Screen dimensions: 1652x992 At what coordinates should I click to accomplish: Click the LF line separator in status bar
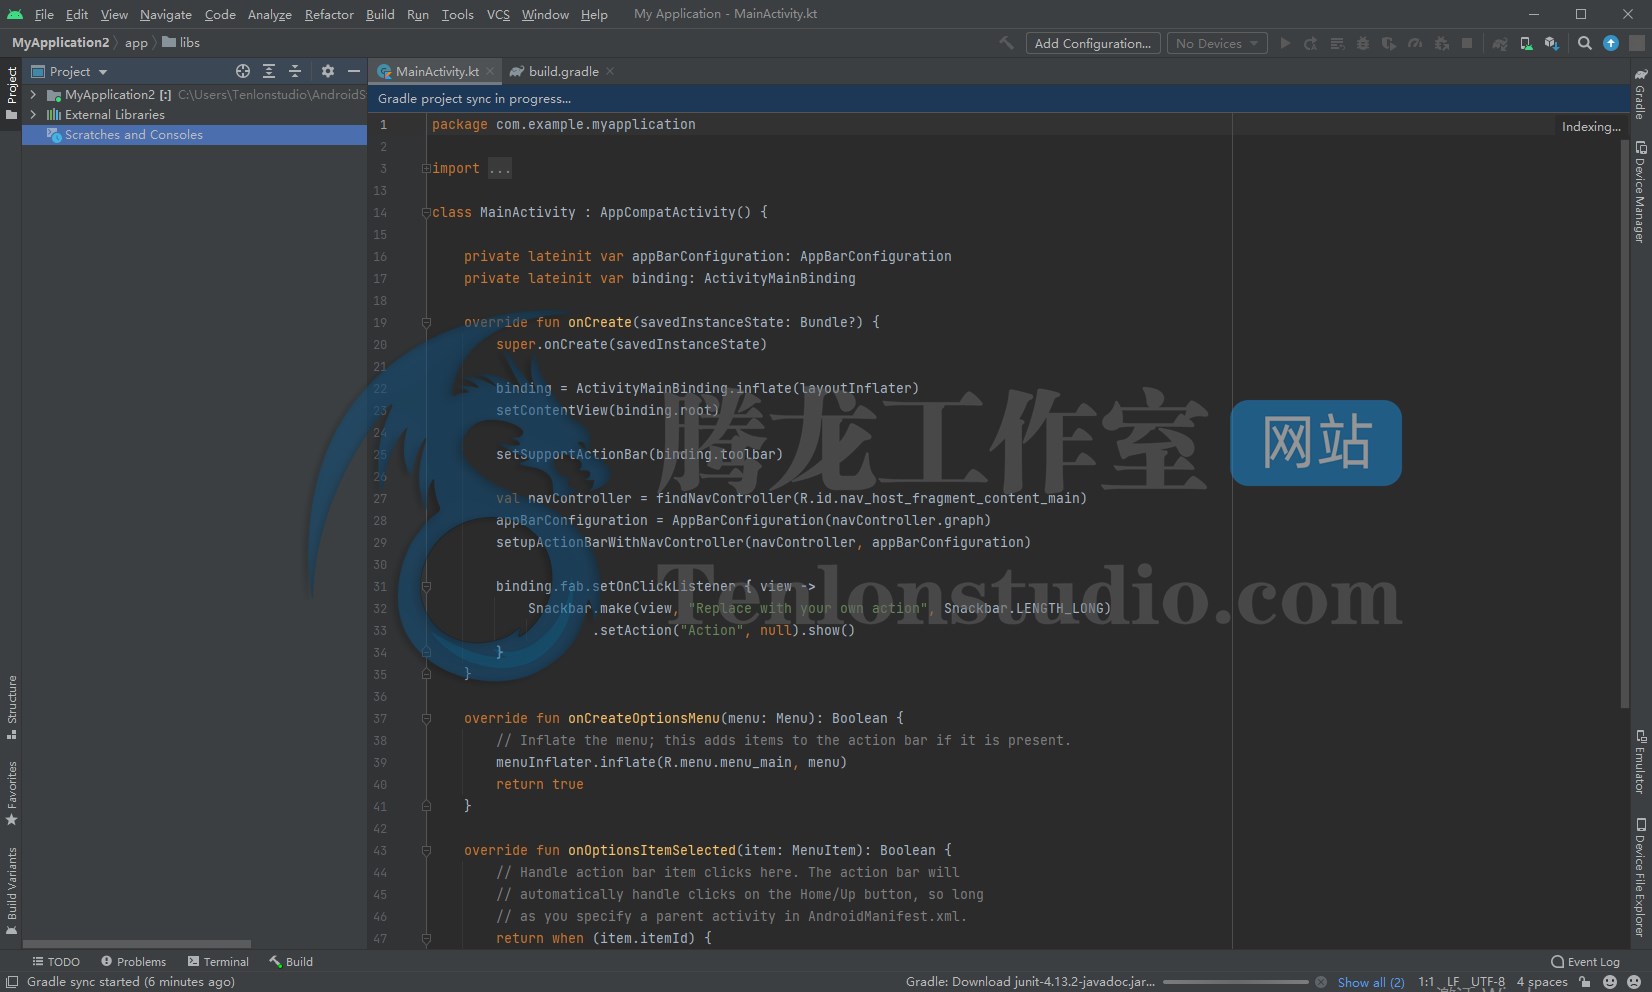click(x=1452, y=982)
